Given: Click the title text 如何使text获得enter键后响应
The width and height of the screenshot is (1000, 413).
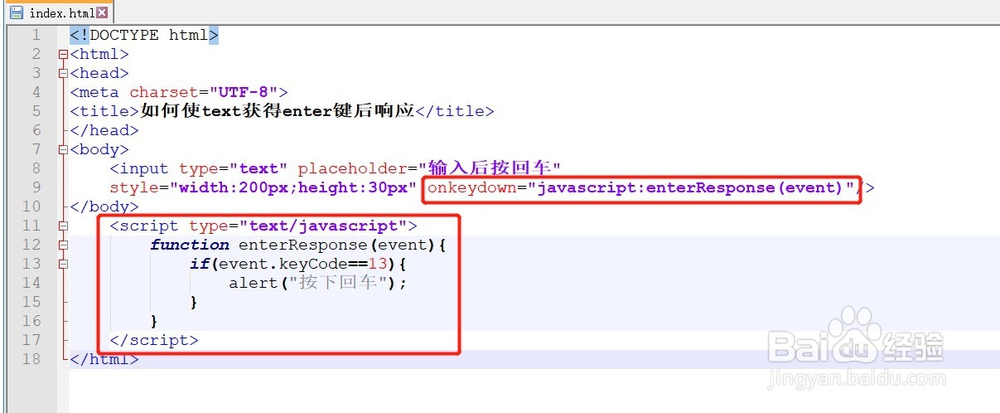Looking at the screenshot, I should tap(277, 112).
